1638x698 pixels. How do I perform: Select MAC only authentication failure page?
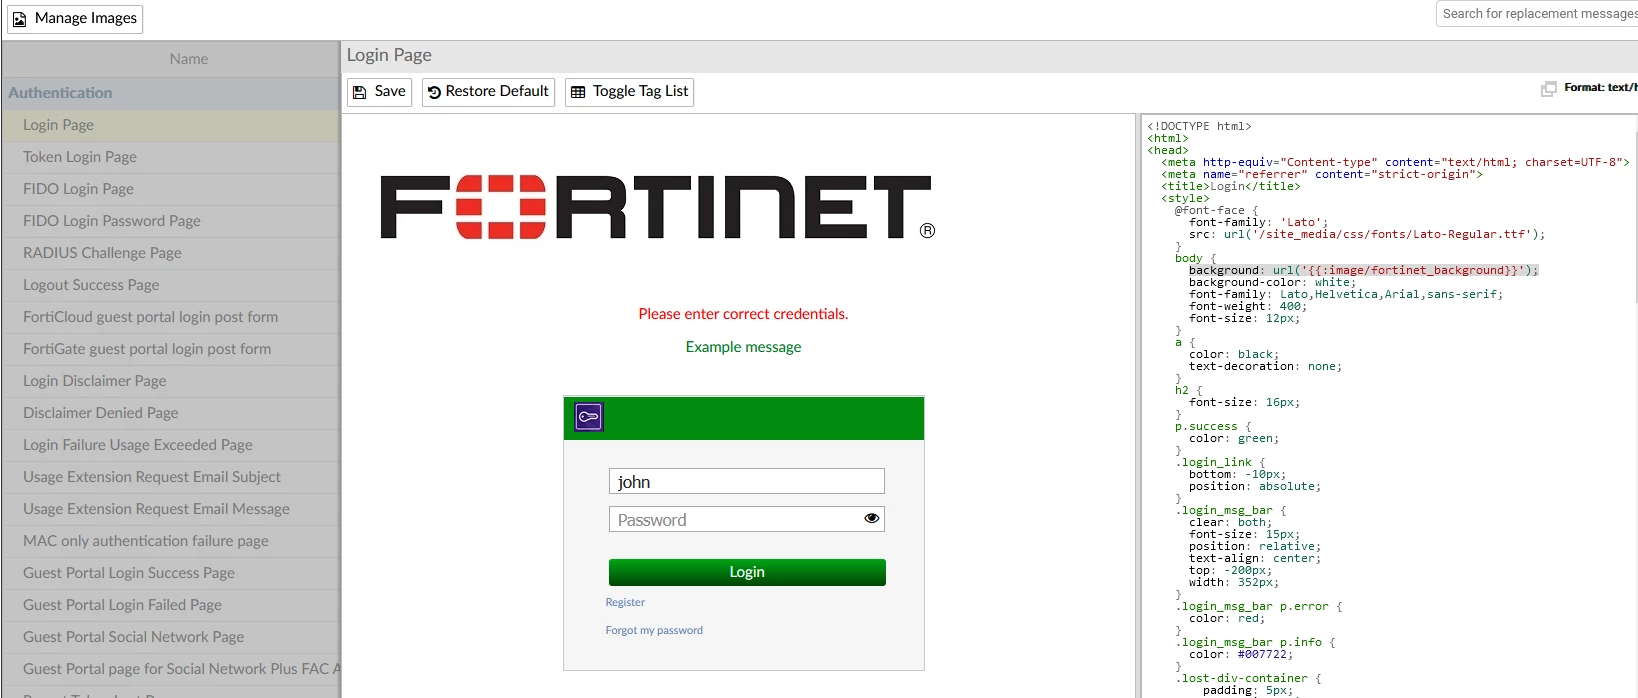[x=171, y=541]
